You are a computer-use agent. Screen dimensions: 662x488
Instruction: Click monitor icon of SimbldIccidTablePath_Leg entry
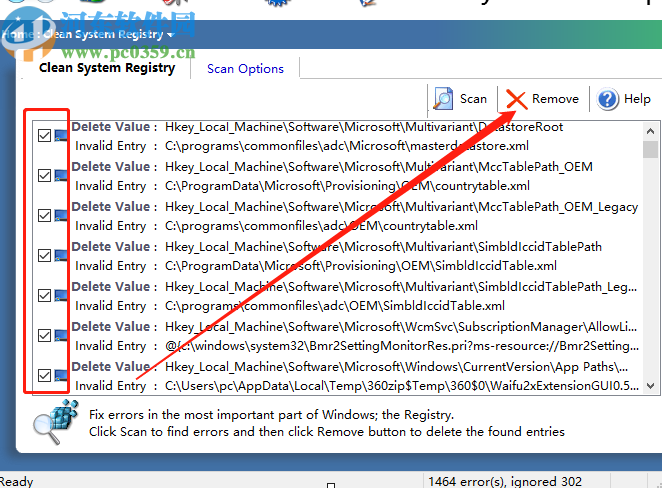click(x=61, y=296)
